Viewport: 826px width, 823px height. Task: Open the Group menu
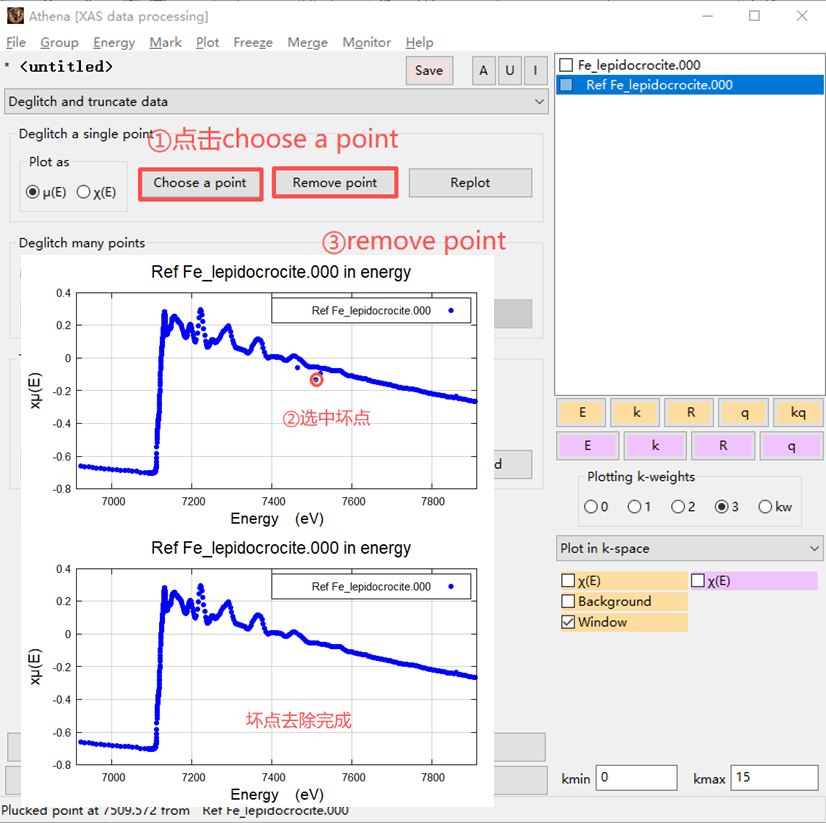click(x=60, y=42)
